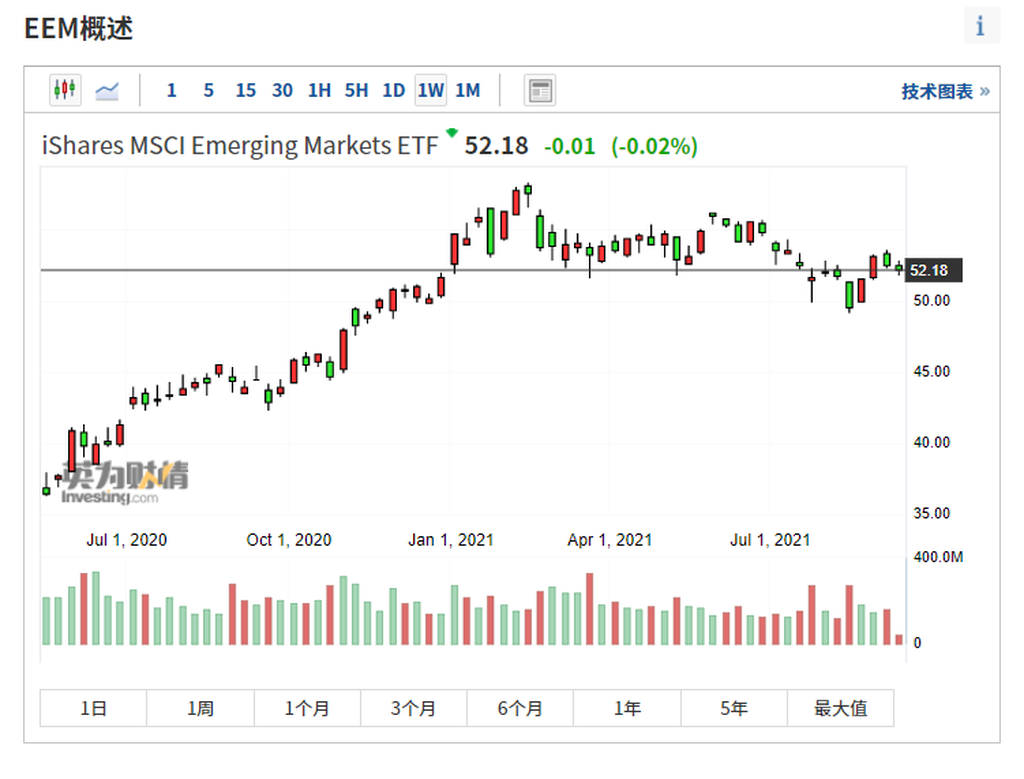Click the iShares MSCI Emerging Markets ETF title
Image resolution: width=1024 pixels, height=779 pixels.
point(240,146)
